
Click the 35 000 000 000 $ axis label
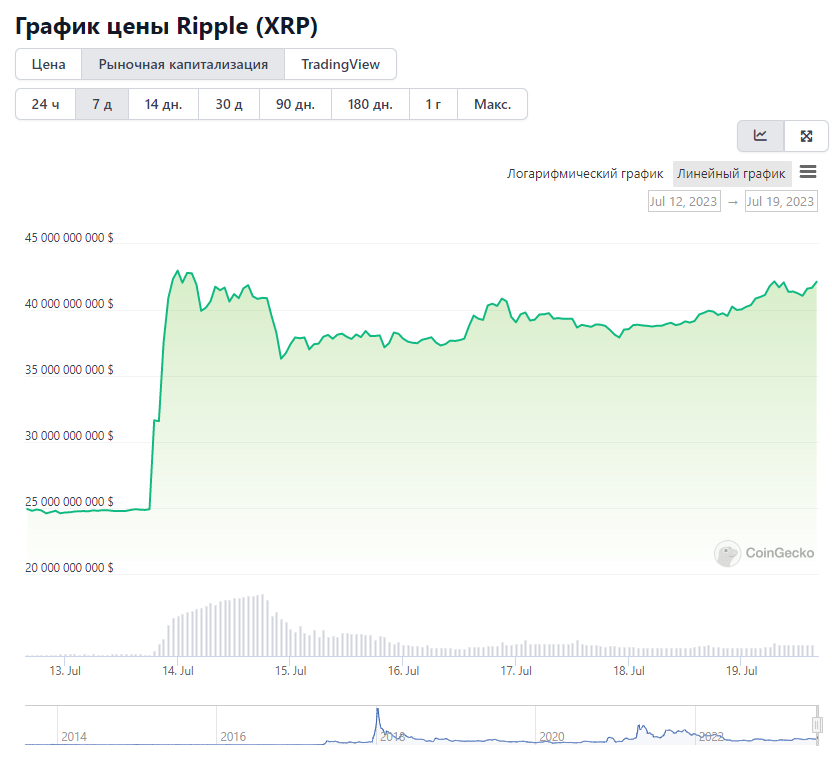(x=69, y=370)
